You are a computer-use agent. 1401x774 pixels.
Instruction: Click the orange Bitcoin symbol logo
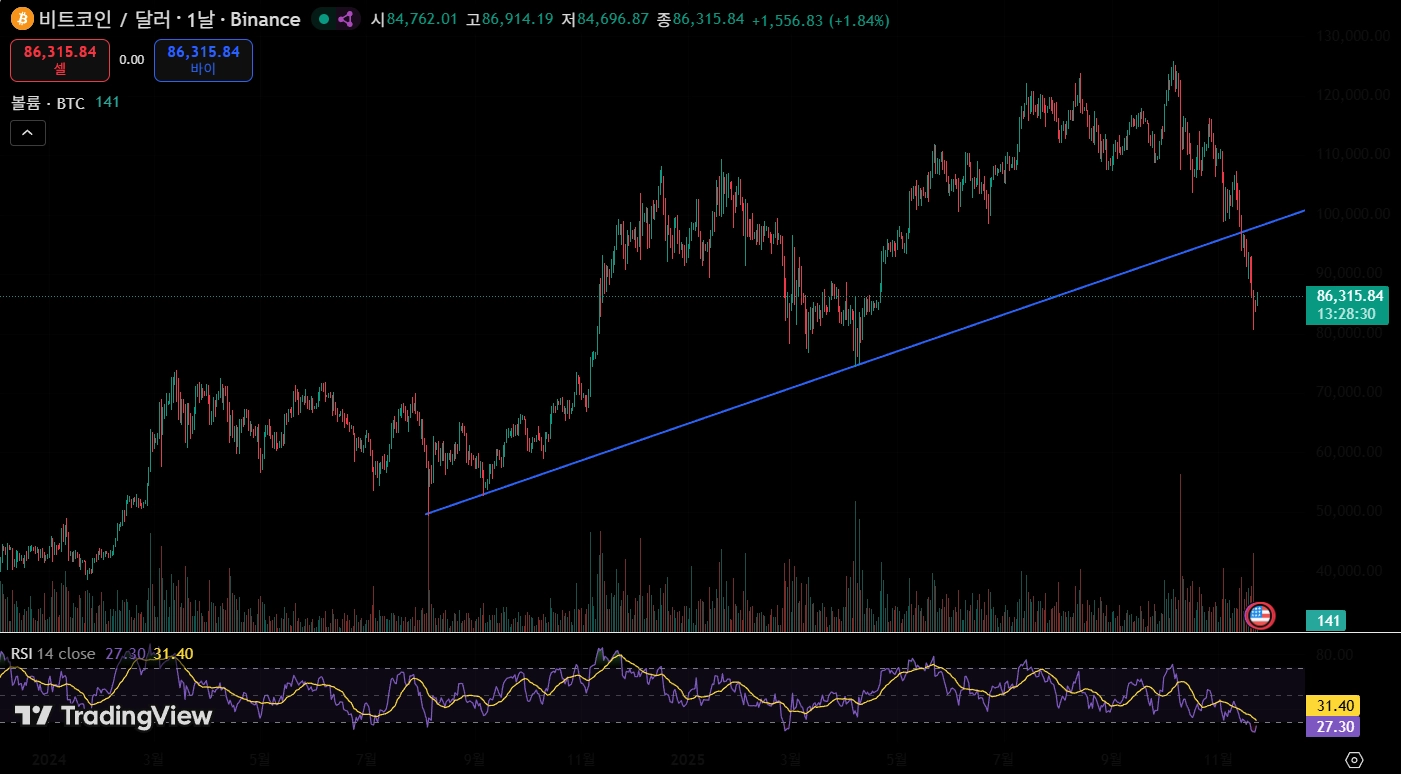coord(21,19)
